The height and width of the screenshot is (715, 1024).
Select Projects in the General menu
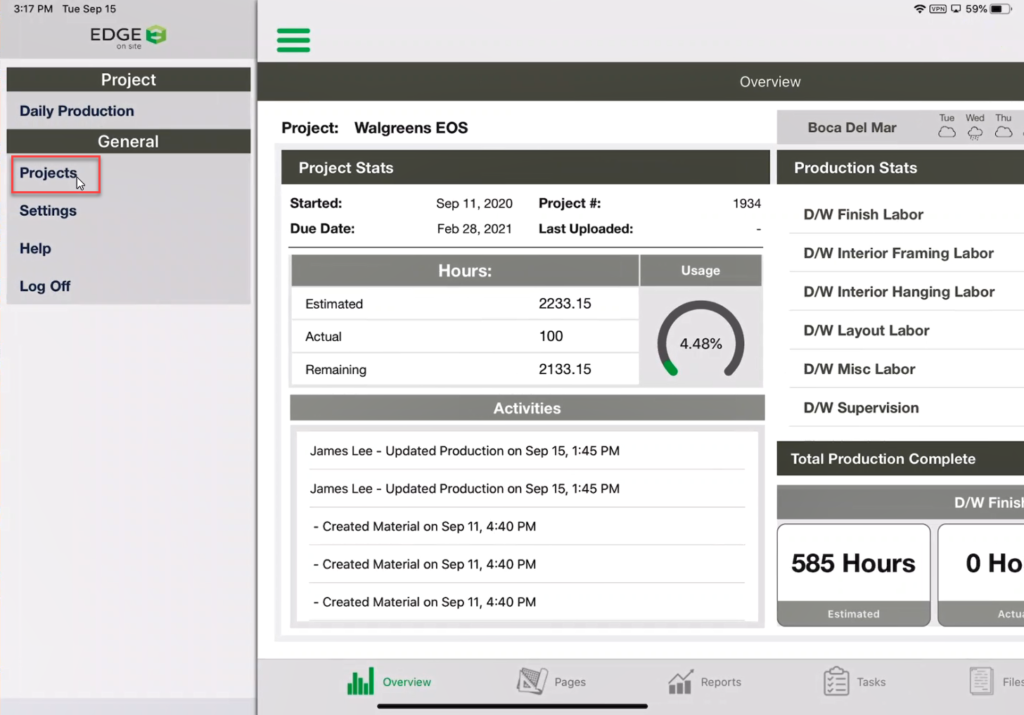[48, 173]
